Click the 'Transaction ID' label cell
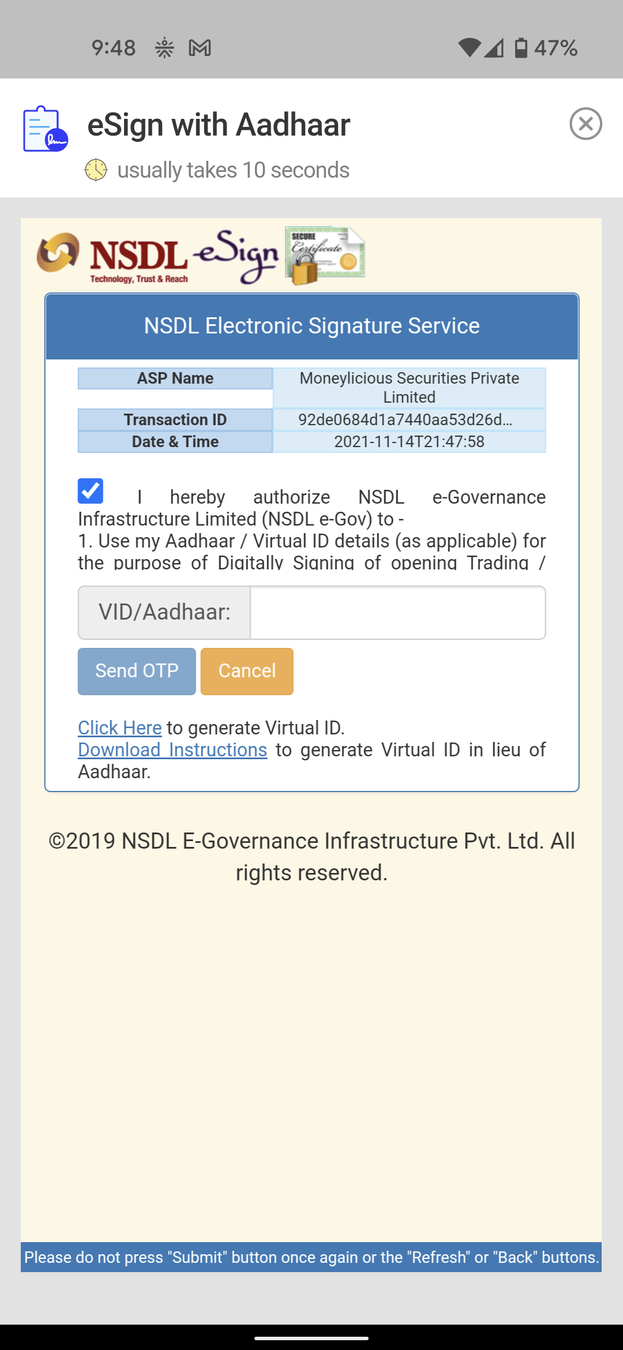This screenshot has height=1350, width=623. point(175,420)
